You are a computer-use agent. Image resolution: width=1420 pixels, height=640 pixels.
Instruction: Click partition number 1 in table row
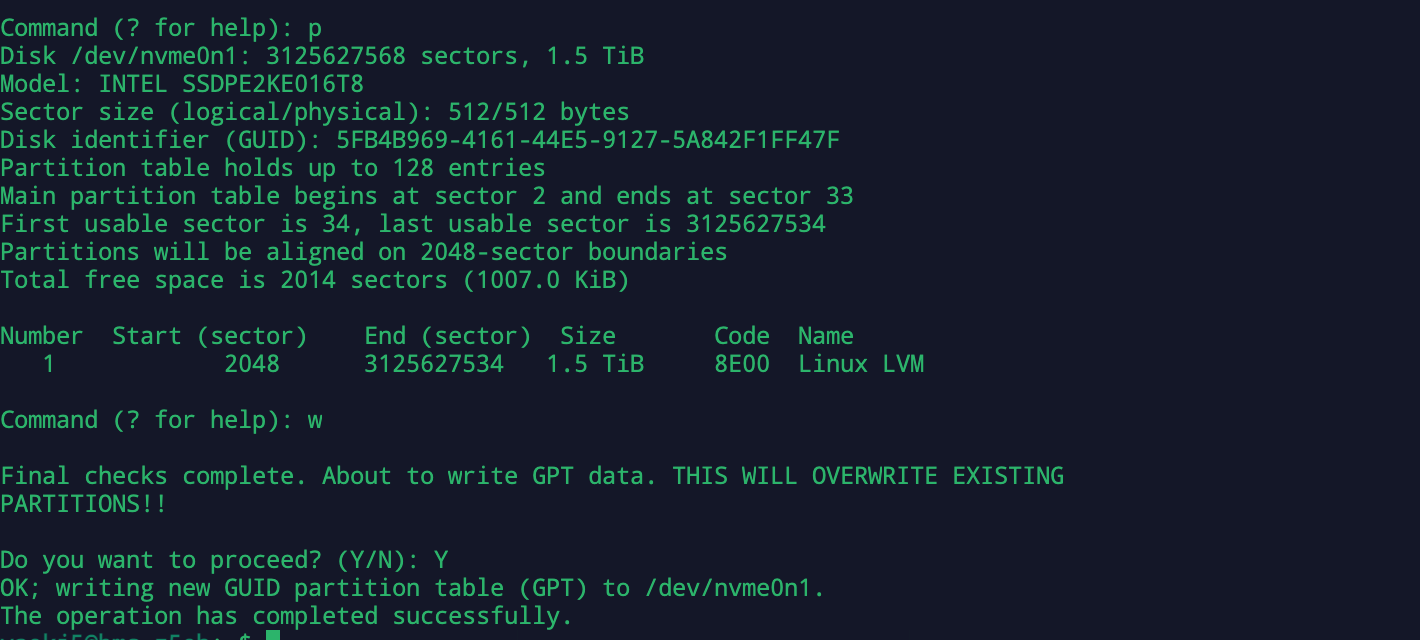pos(49,364)
